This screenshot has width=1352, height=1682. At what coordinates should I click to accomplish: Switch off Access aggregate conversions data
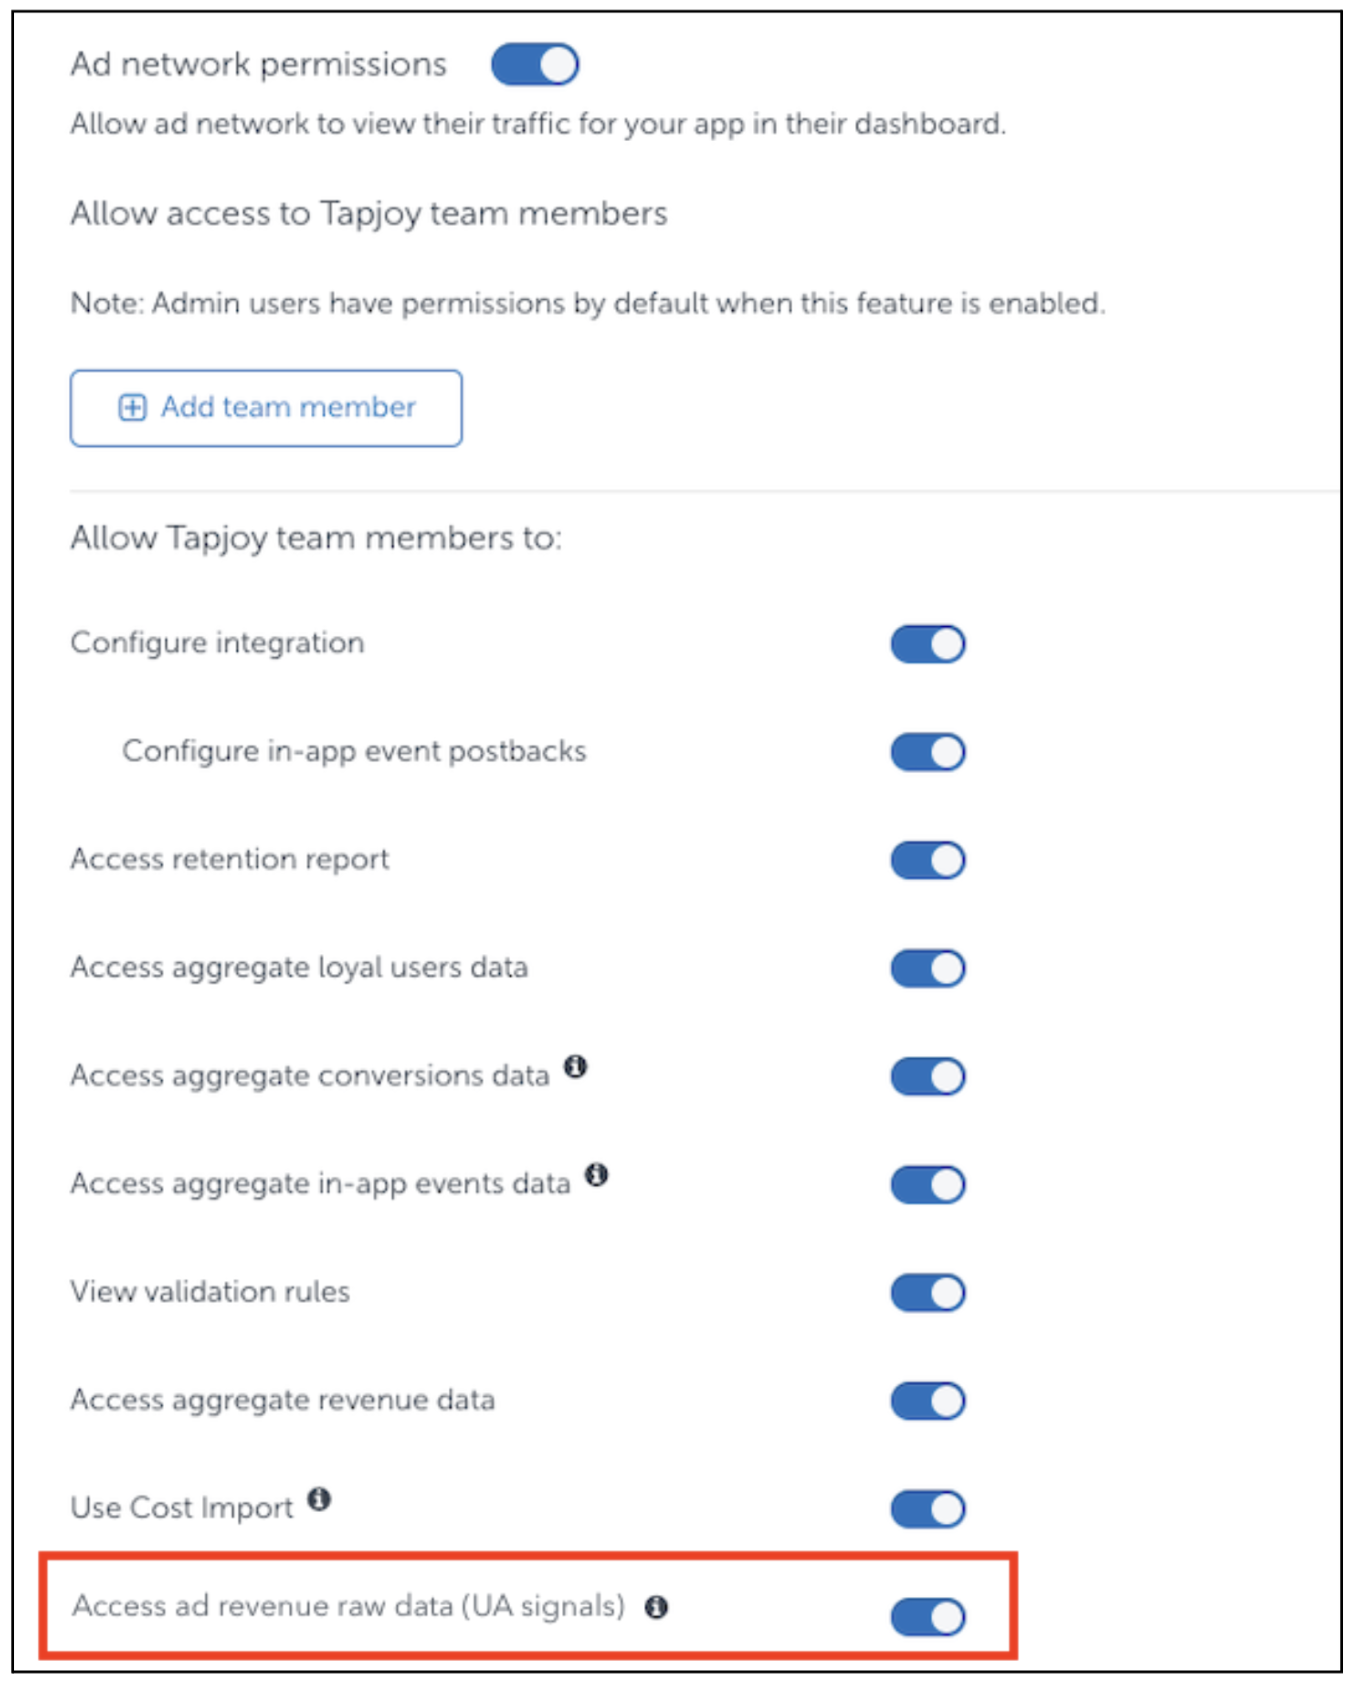928,1076
